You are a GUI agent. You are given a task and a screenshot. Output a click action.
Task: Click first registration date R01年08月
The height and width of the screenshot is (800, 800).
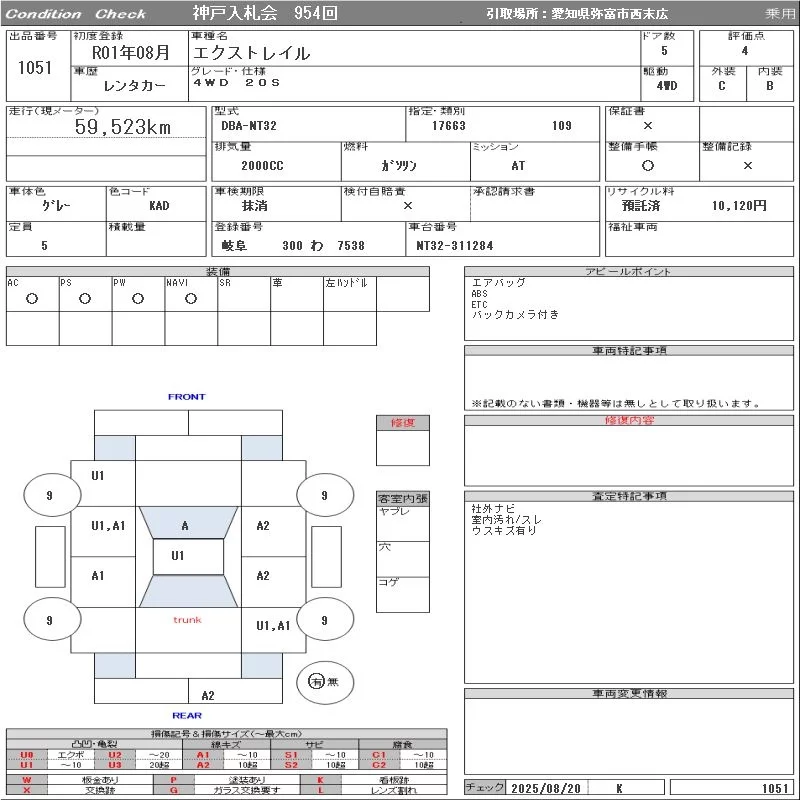131,53
